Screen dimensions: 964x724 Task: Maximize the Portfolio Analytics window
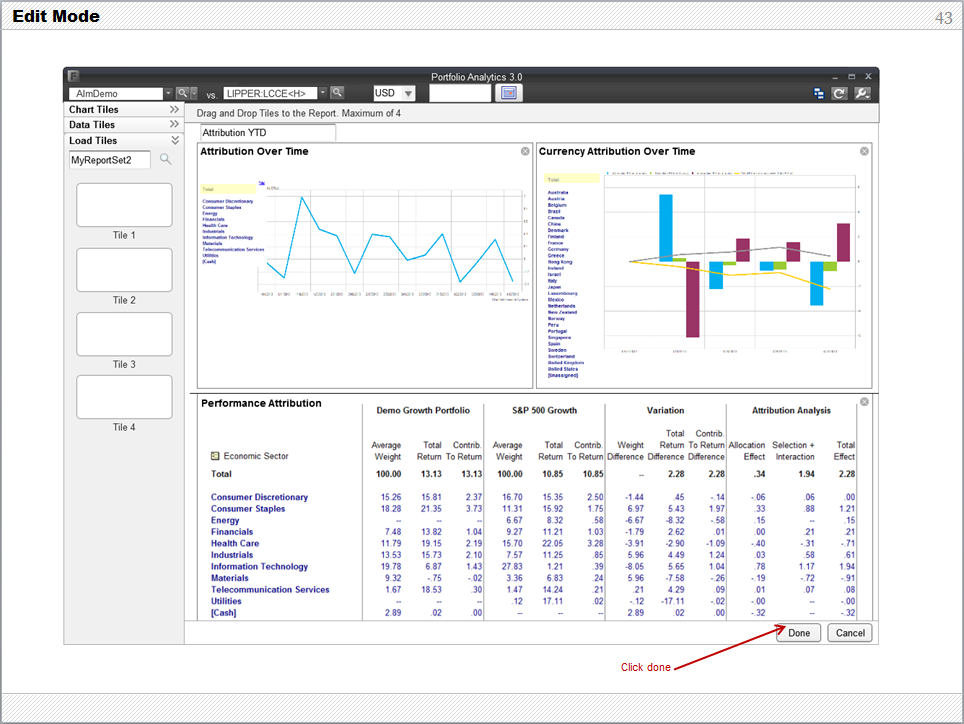[851, 77]
